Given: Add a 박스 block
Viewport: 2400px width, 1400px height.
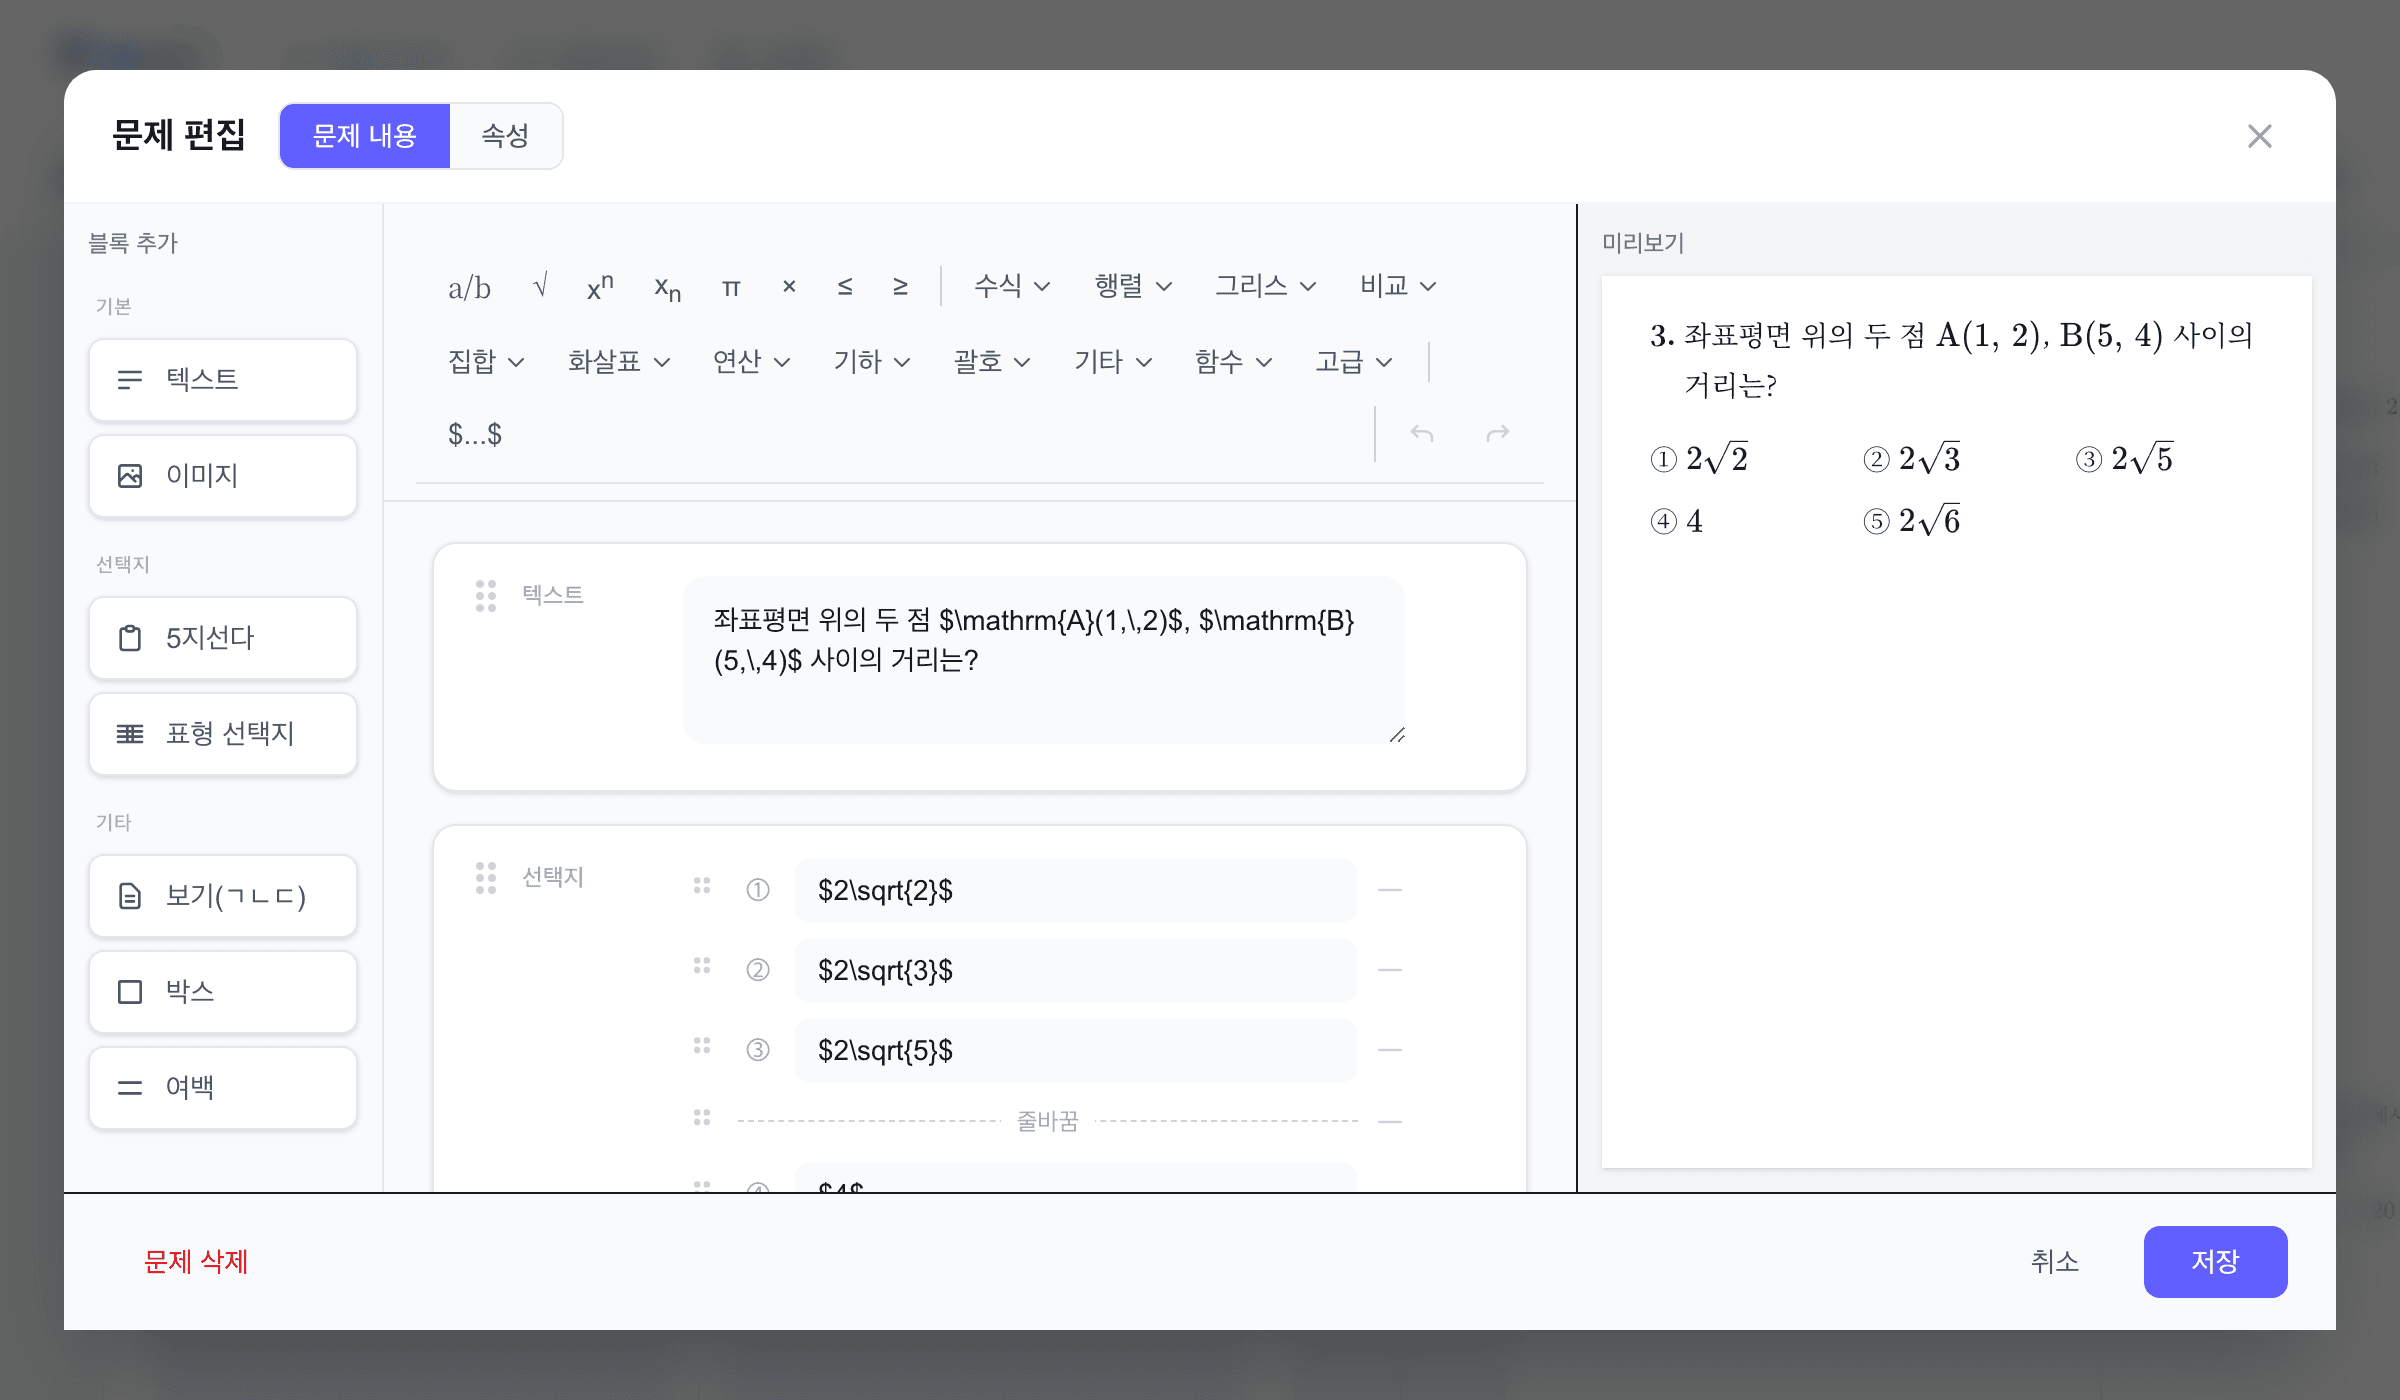Looking at the screenshot, I should [x=223, y=992].
